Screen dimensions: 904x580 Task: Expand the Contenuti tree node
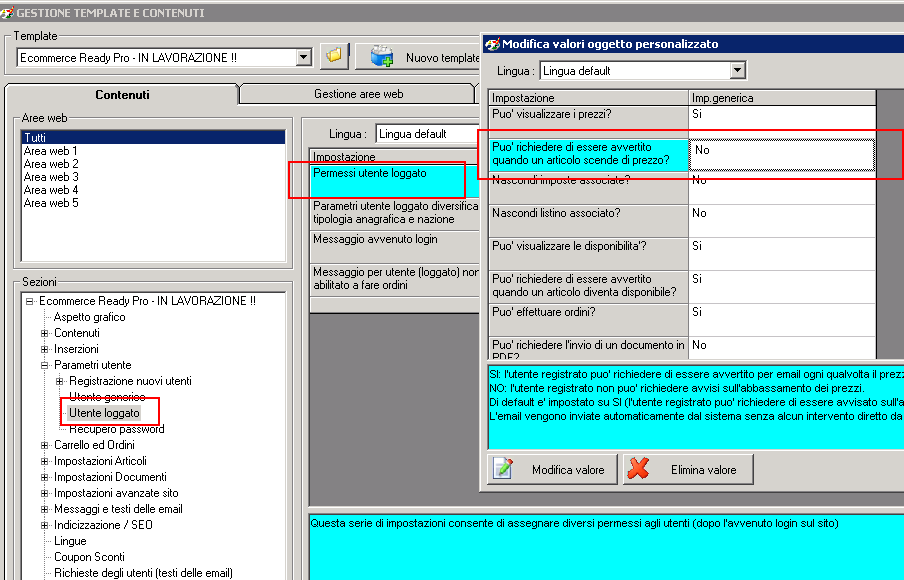click(x=44, y=333)
